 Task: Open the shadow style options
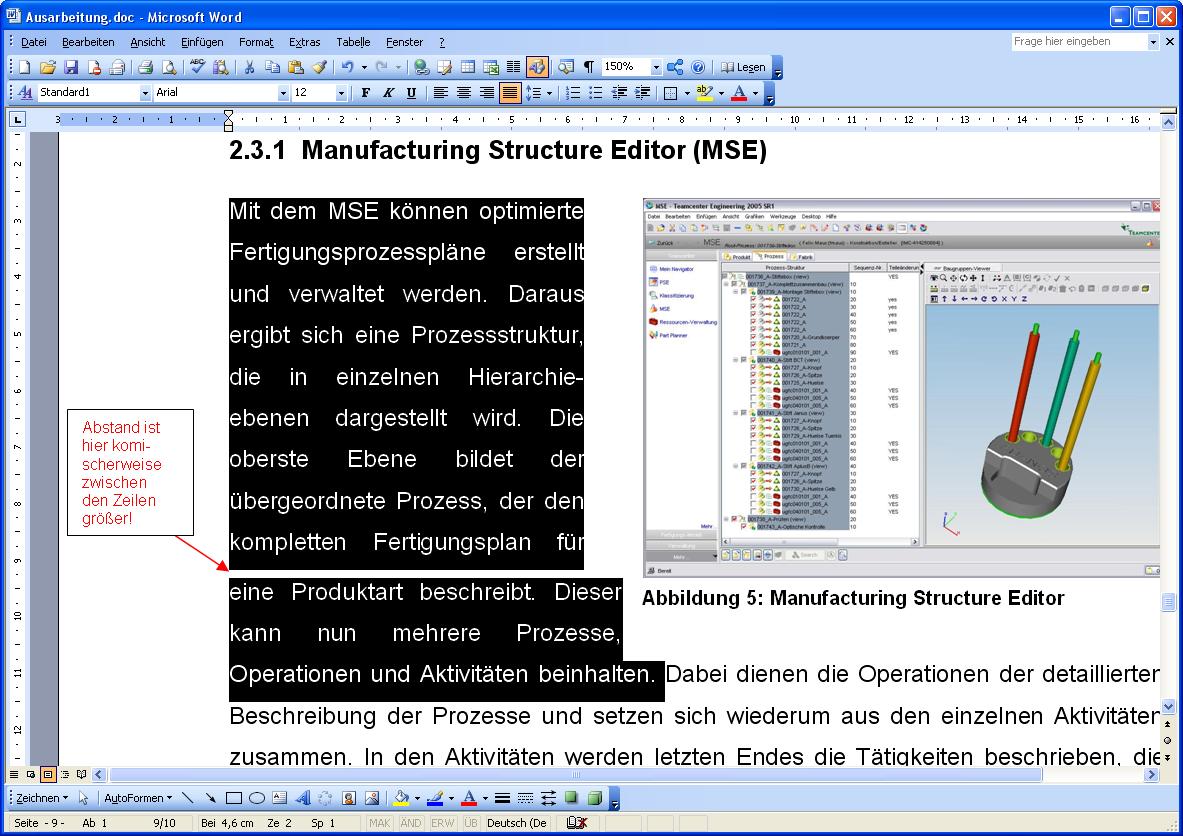(x=572, y=798)
